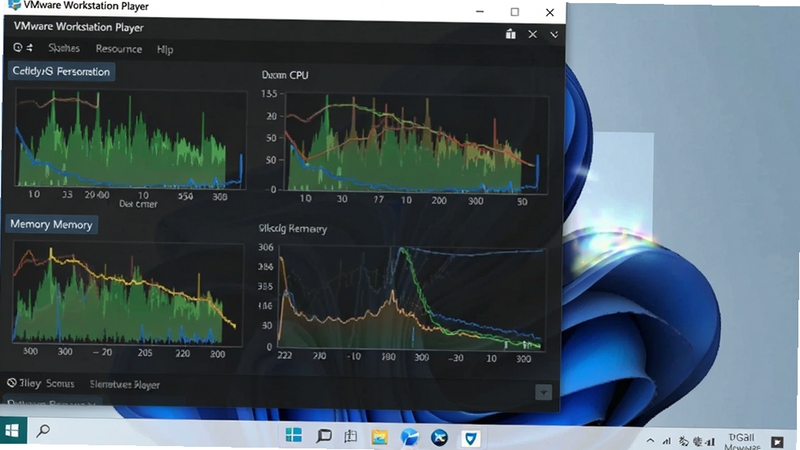
Task: Click inside the Slkcdg Remeıry graph area
Action: coord(412,298)
